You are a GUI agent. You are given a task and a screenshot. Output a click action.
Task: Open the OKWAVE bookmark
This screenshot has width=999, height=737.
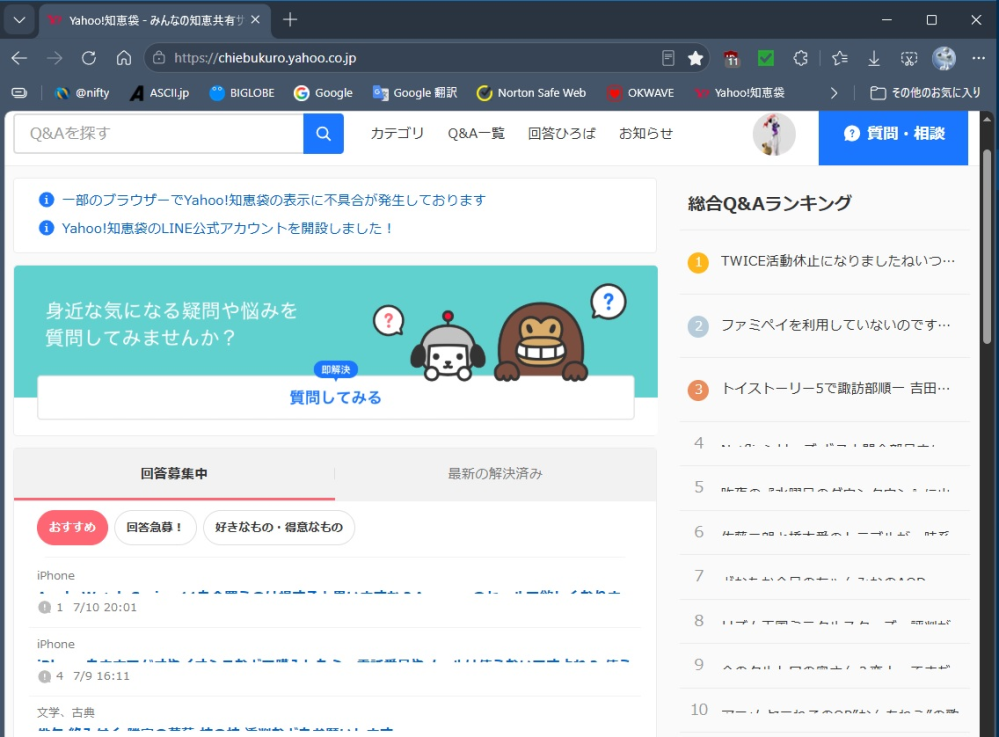(640, 93)
